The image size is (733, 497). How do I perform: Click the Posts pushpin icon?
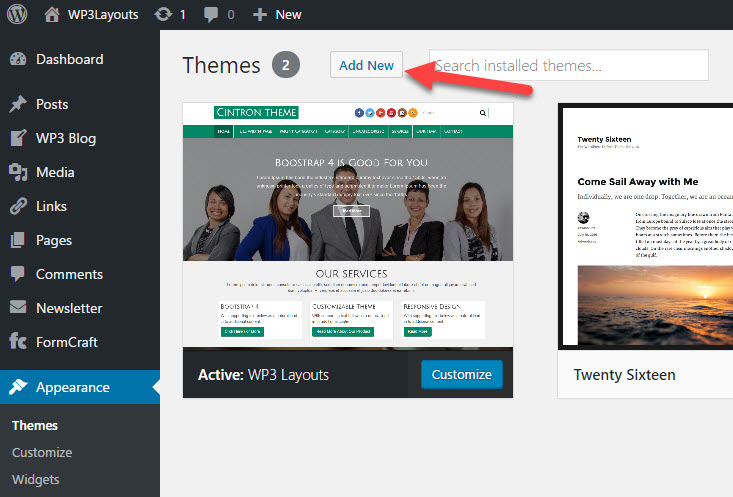pyautogui.click(x=18, y=104)
